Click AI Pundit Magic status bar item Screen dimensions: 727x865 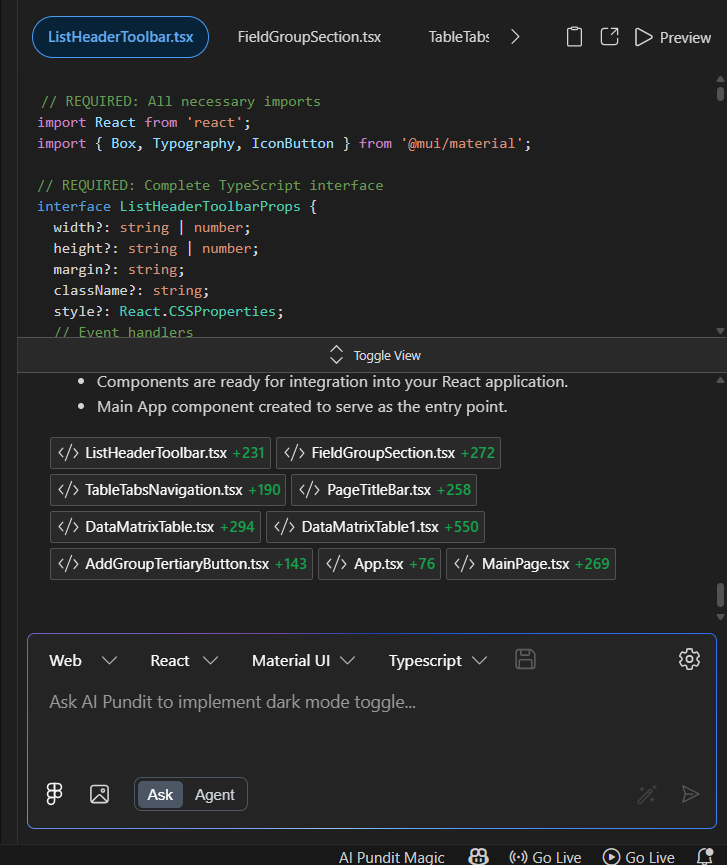tap(391, 857)
